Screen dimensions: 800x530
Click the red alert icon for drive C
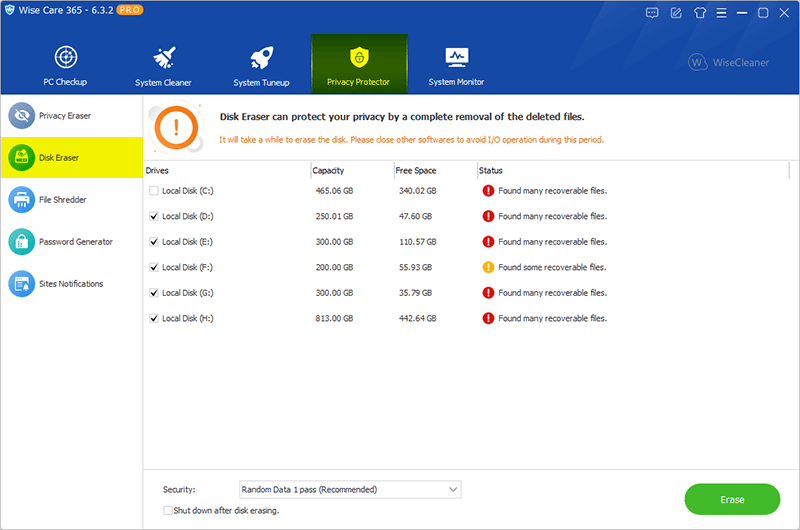point(488,191)
